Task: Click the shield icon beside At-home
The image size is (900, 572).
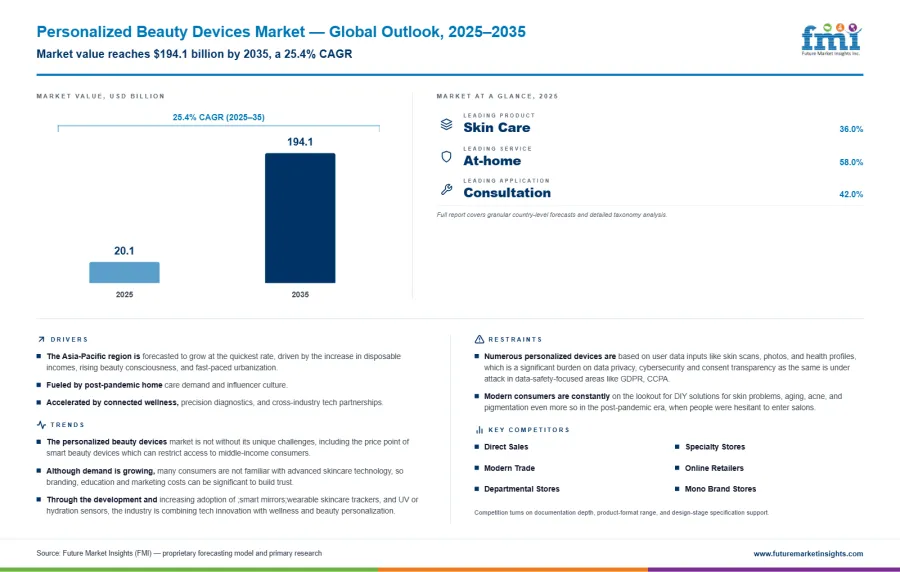Action: (447, 157)
